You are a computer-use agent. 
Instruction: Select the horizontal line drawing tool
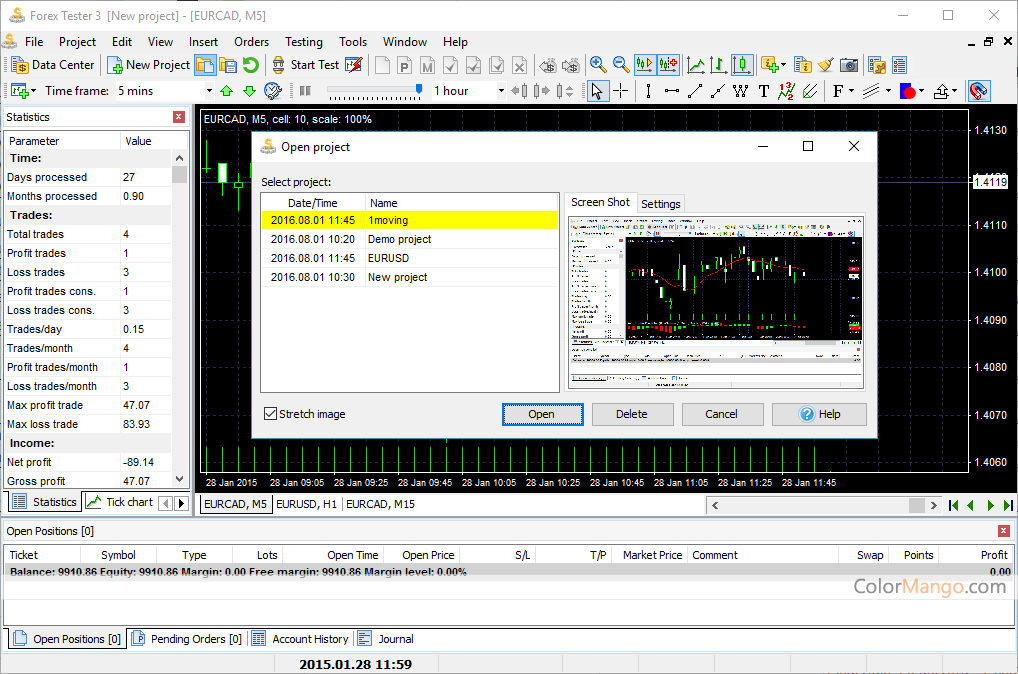[672, 91]
